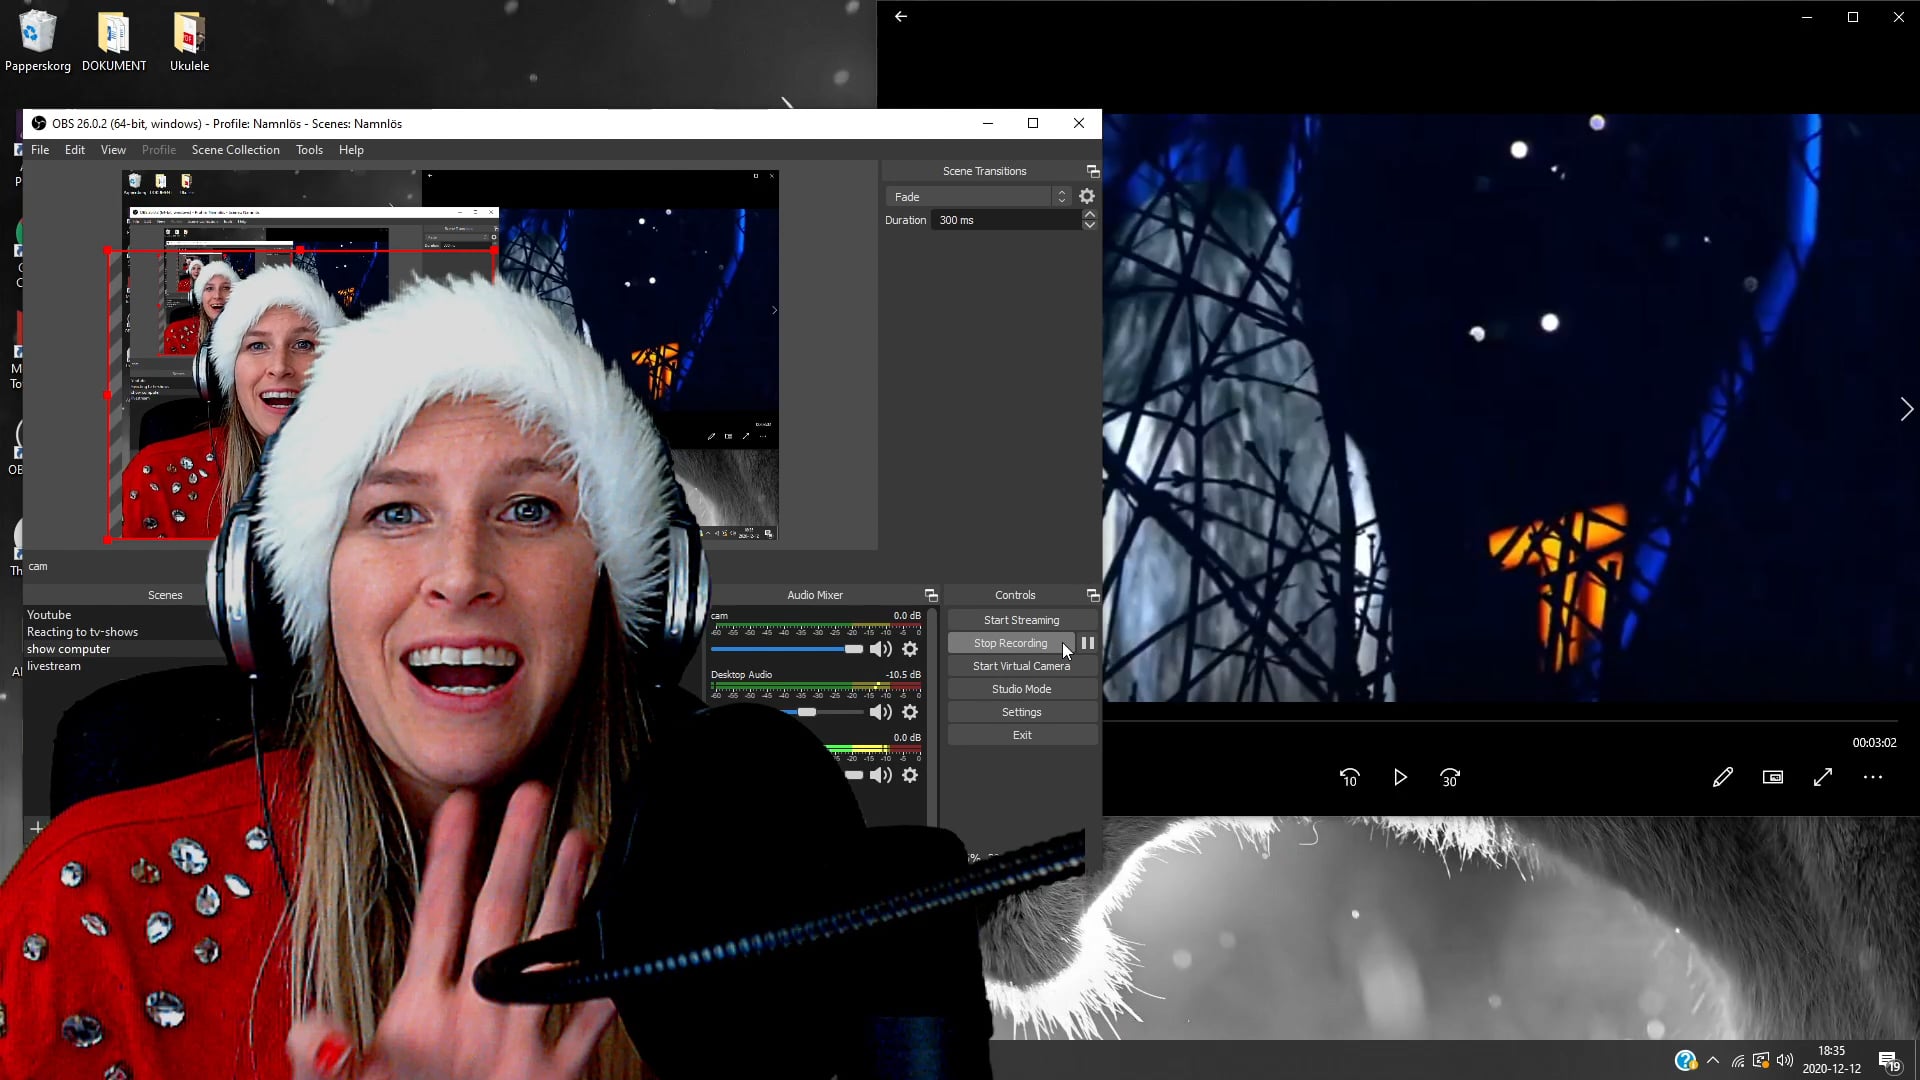
Task: Mute the Desktop Audio source
Action: click(880, 712)
